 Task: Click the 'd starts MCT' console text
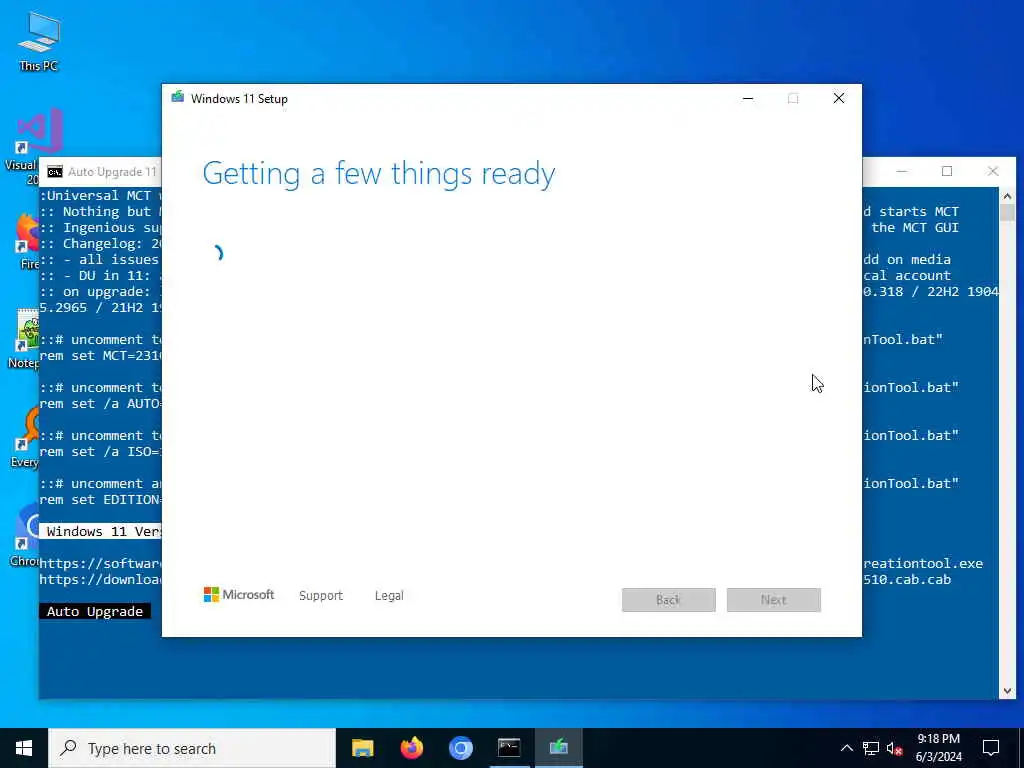click(911, 212)
